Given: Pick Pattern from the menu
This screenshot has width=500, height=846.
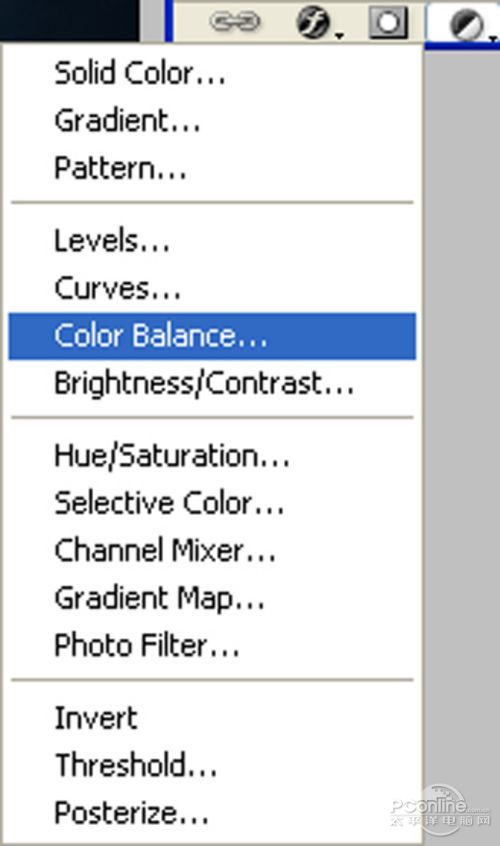Looking at the screenshot, I should point(212,167).
